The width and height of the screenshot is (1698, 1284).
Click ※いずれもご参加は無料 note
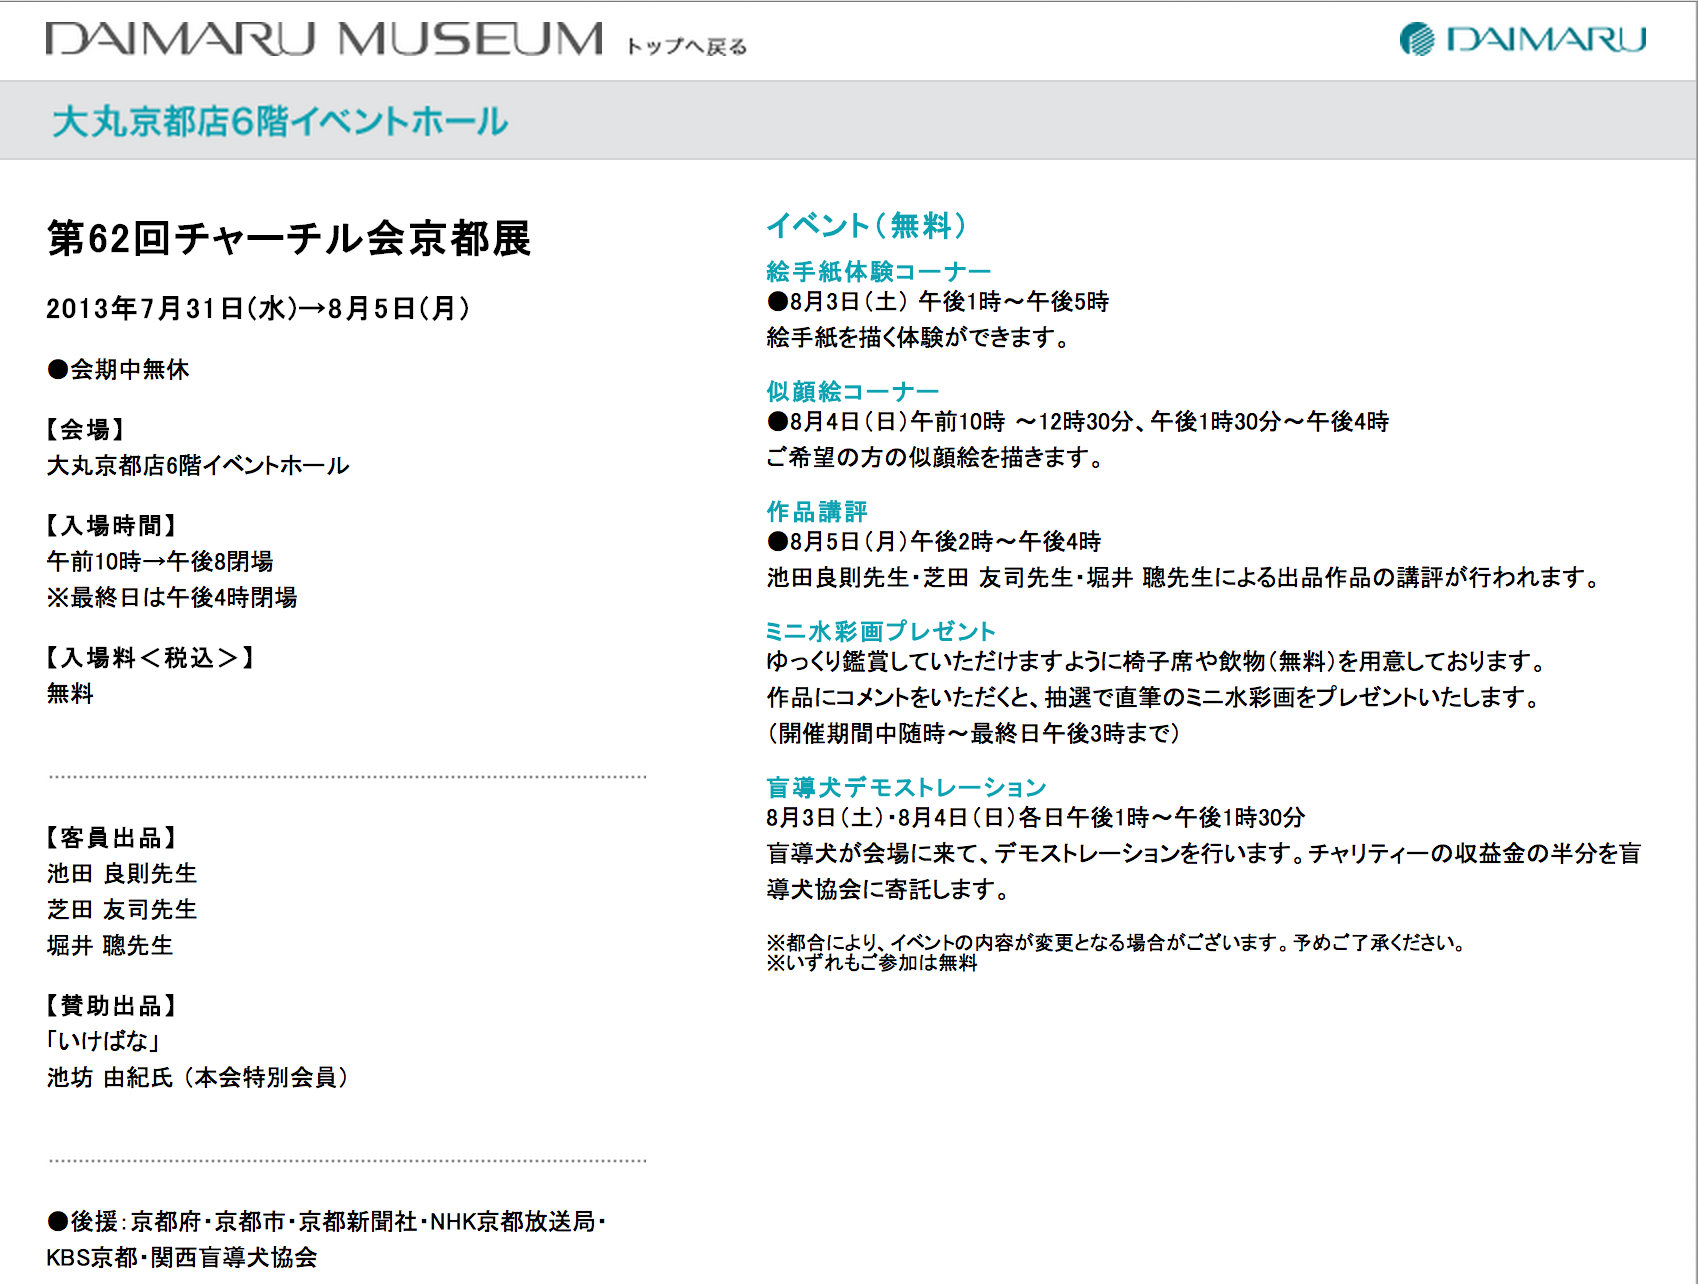tap(872, 962)
